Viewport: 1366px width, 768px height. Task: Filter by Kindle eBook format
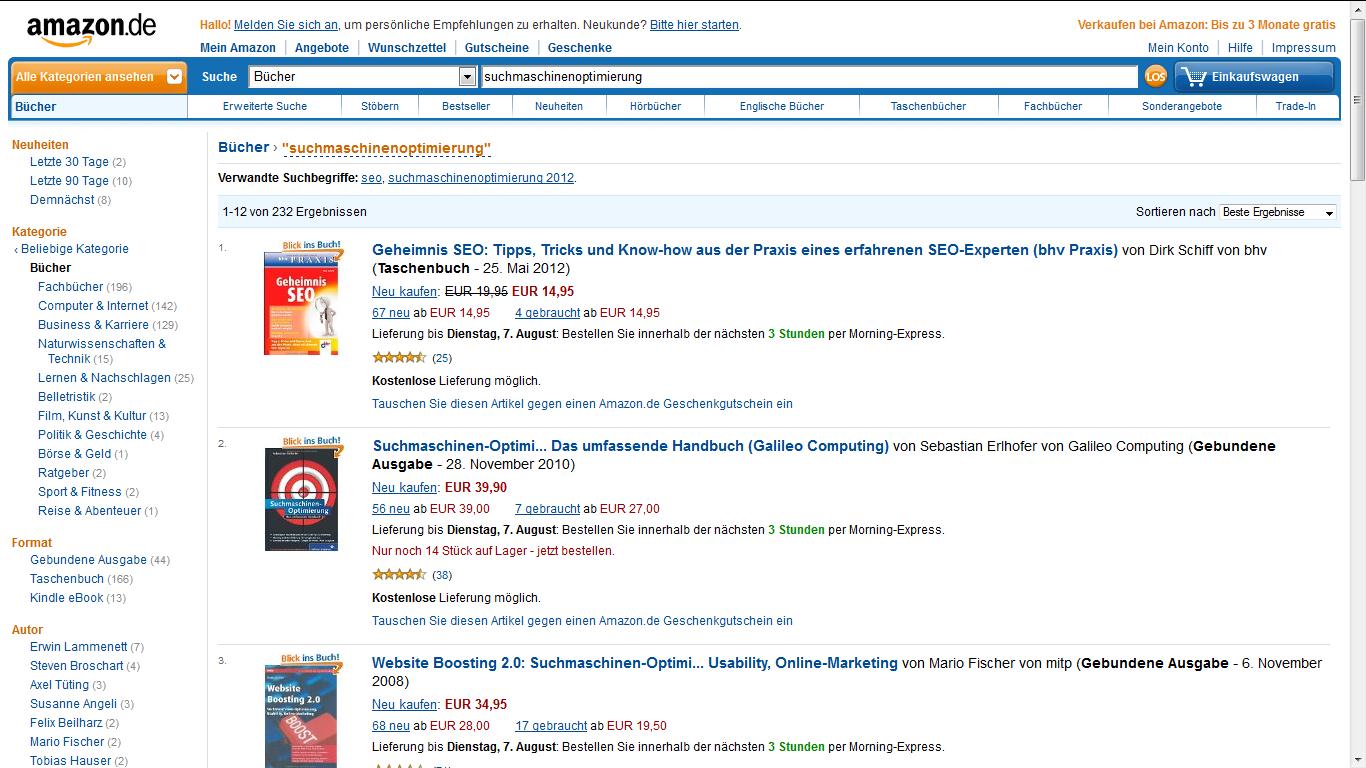click(67, 598)
